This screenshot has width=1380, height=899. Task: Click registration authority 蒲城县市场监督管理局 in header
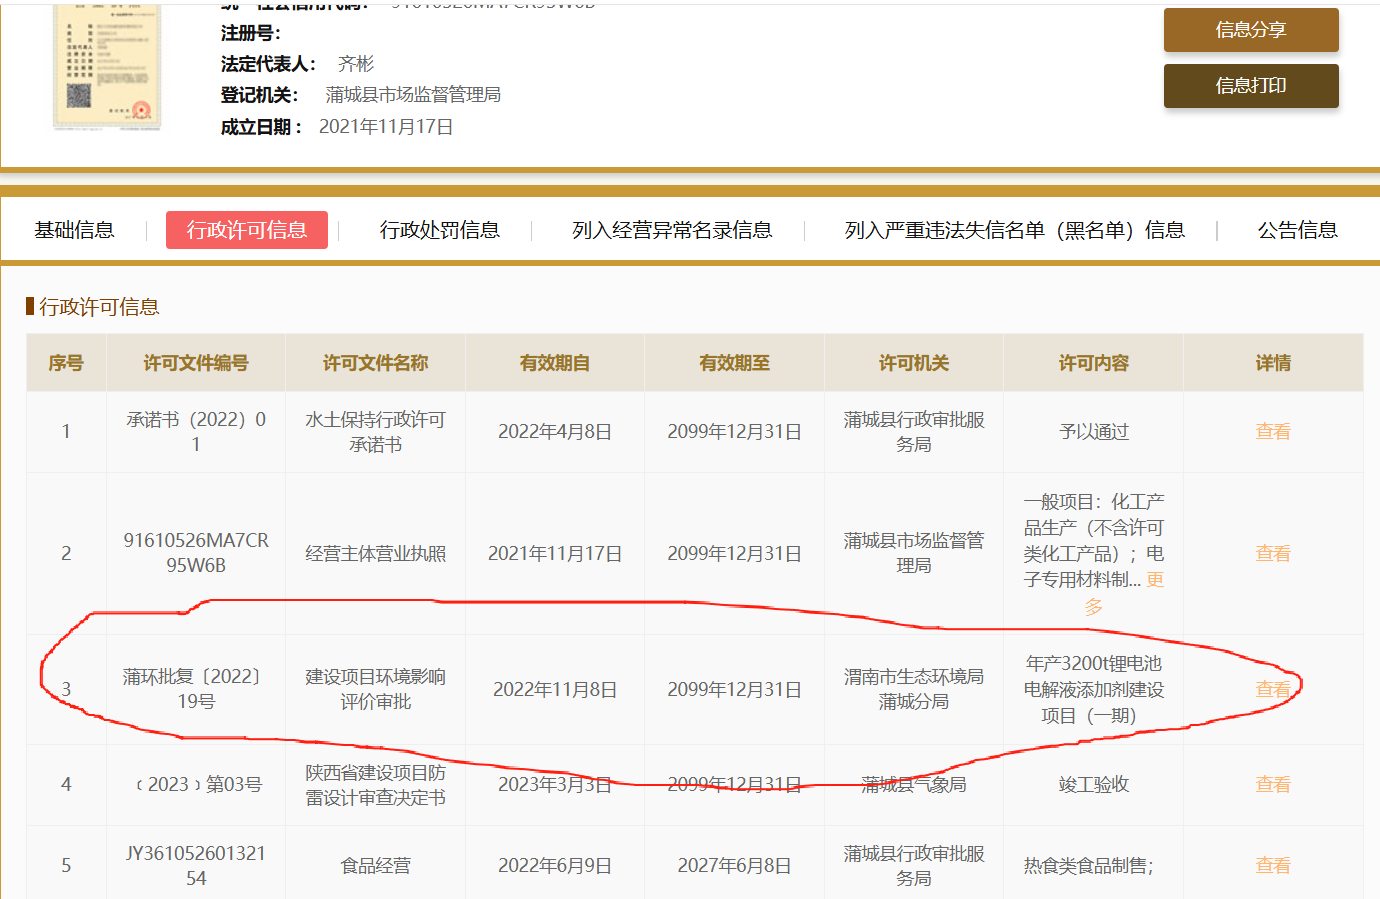point(413,95)
